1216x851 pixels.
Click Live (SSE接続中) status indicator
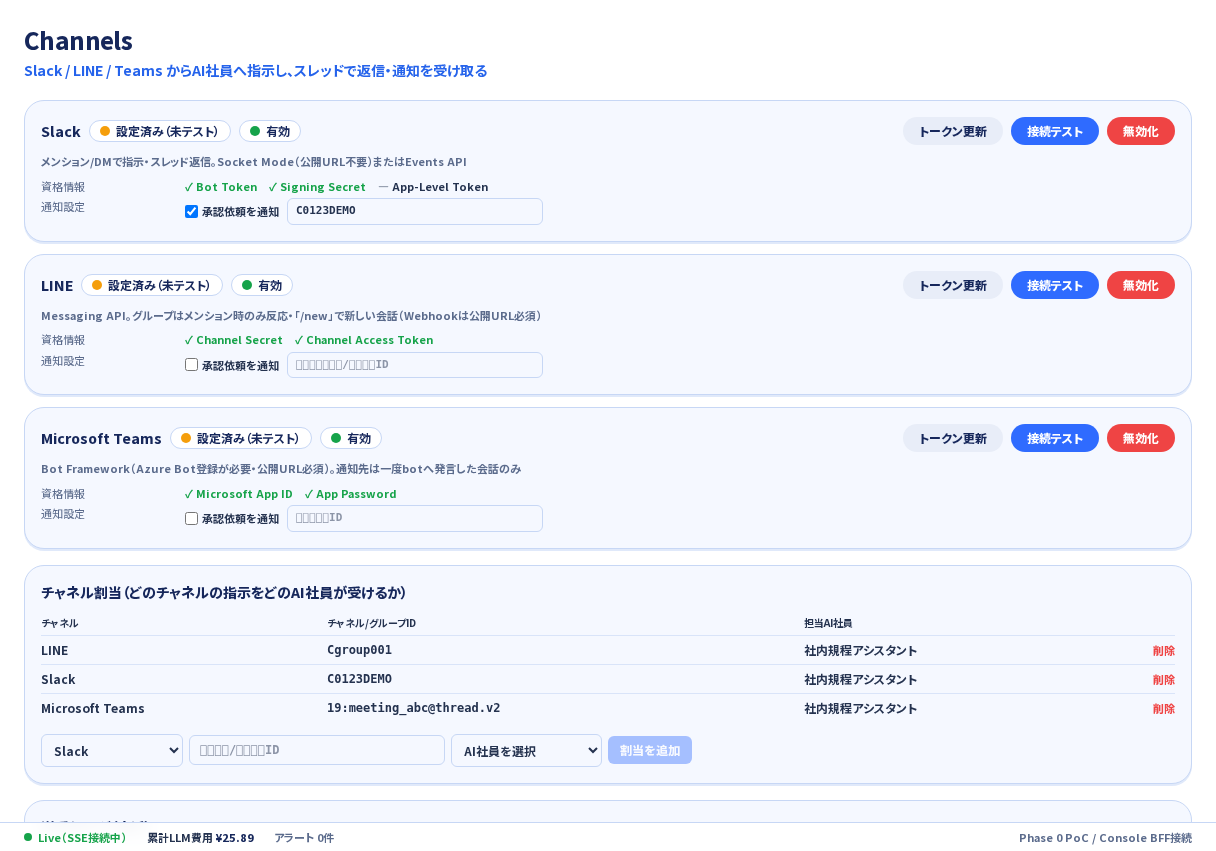(75, 838)
